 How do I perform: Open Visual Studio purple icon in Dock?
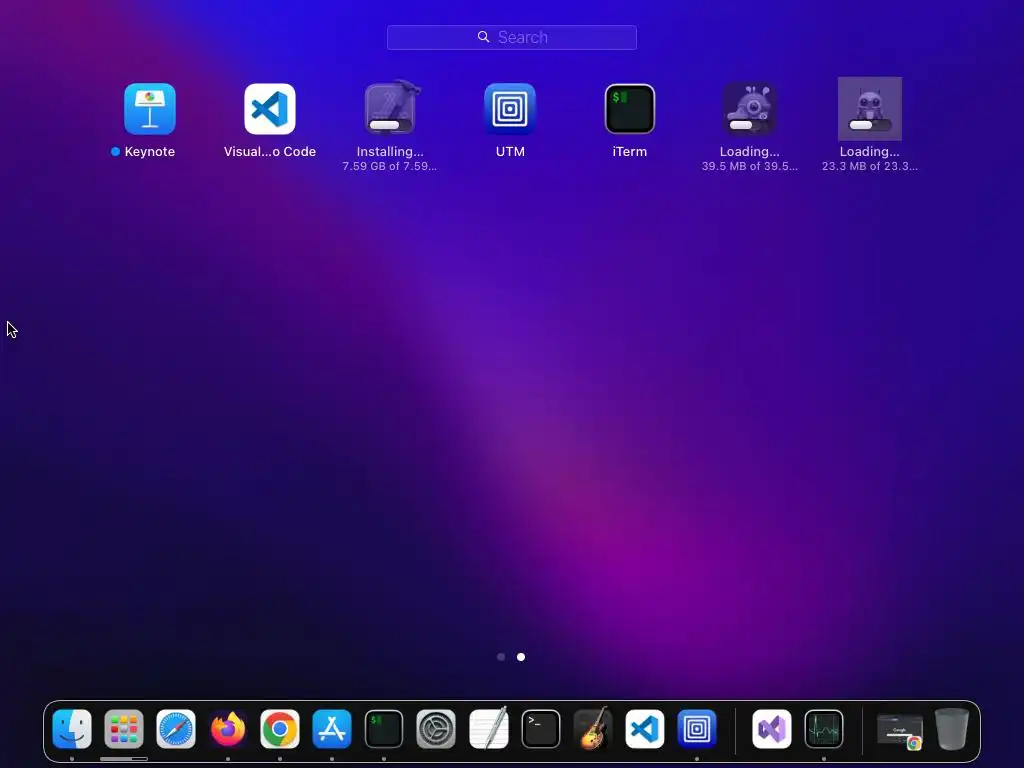[772, 729]
